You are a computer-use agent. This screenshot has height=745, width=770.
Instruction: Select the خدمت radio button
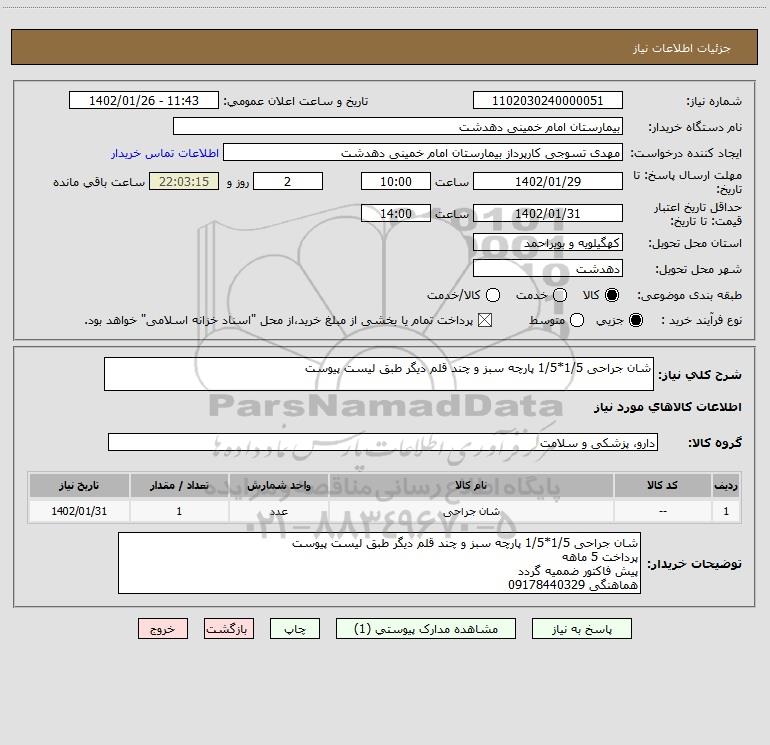click(560, 295)
